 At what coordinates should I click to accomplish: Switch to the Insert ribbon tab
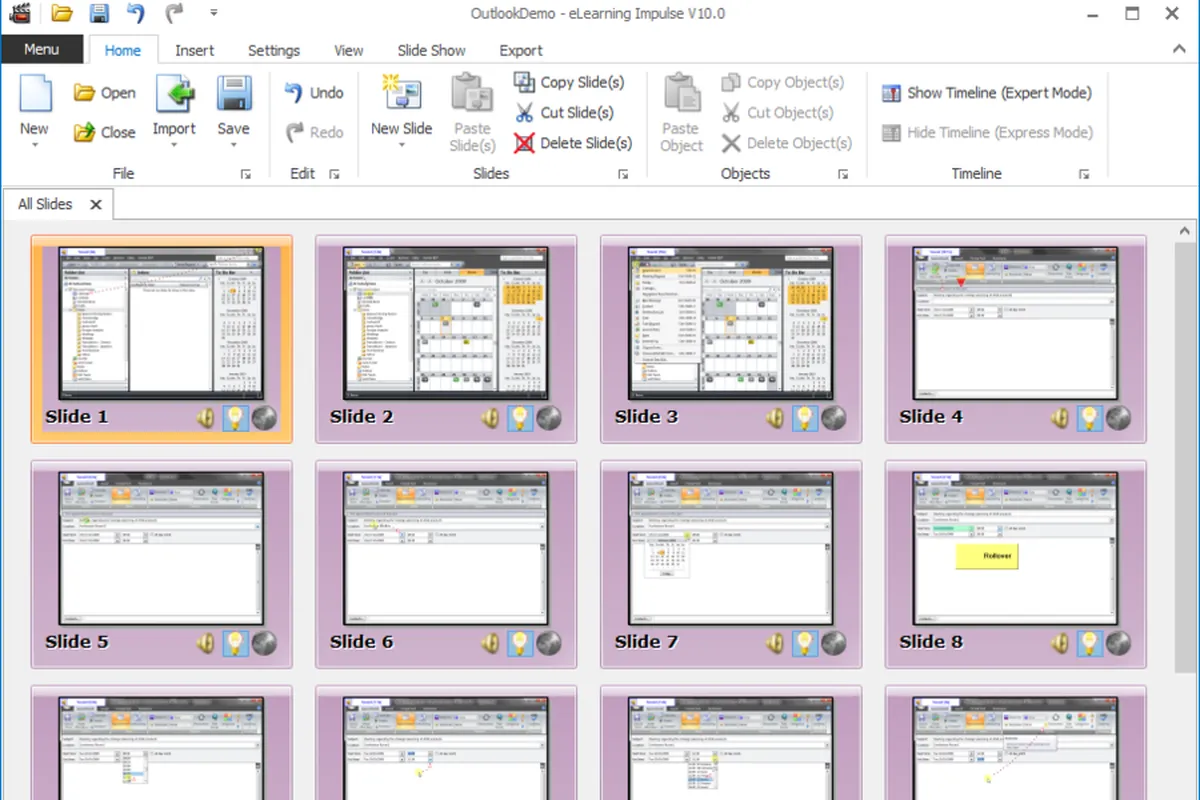[194, 50]
